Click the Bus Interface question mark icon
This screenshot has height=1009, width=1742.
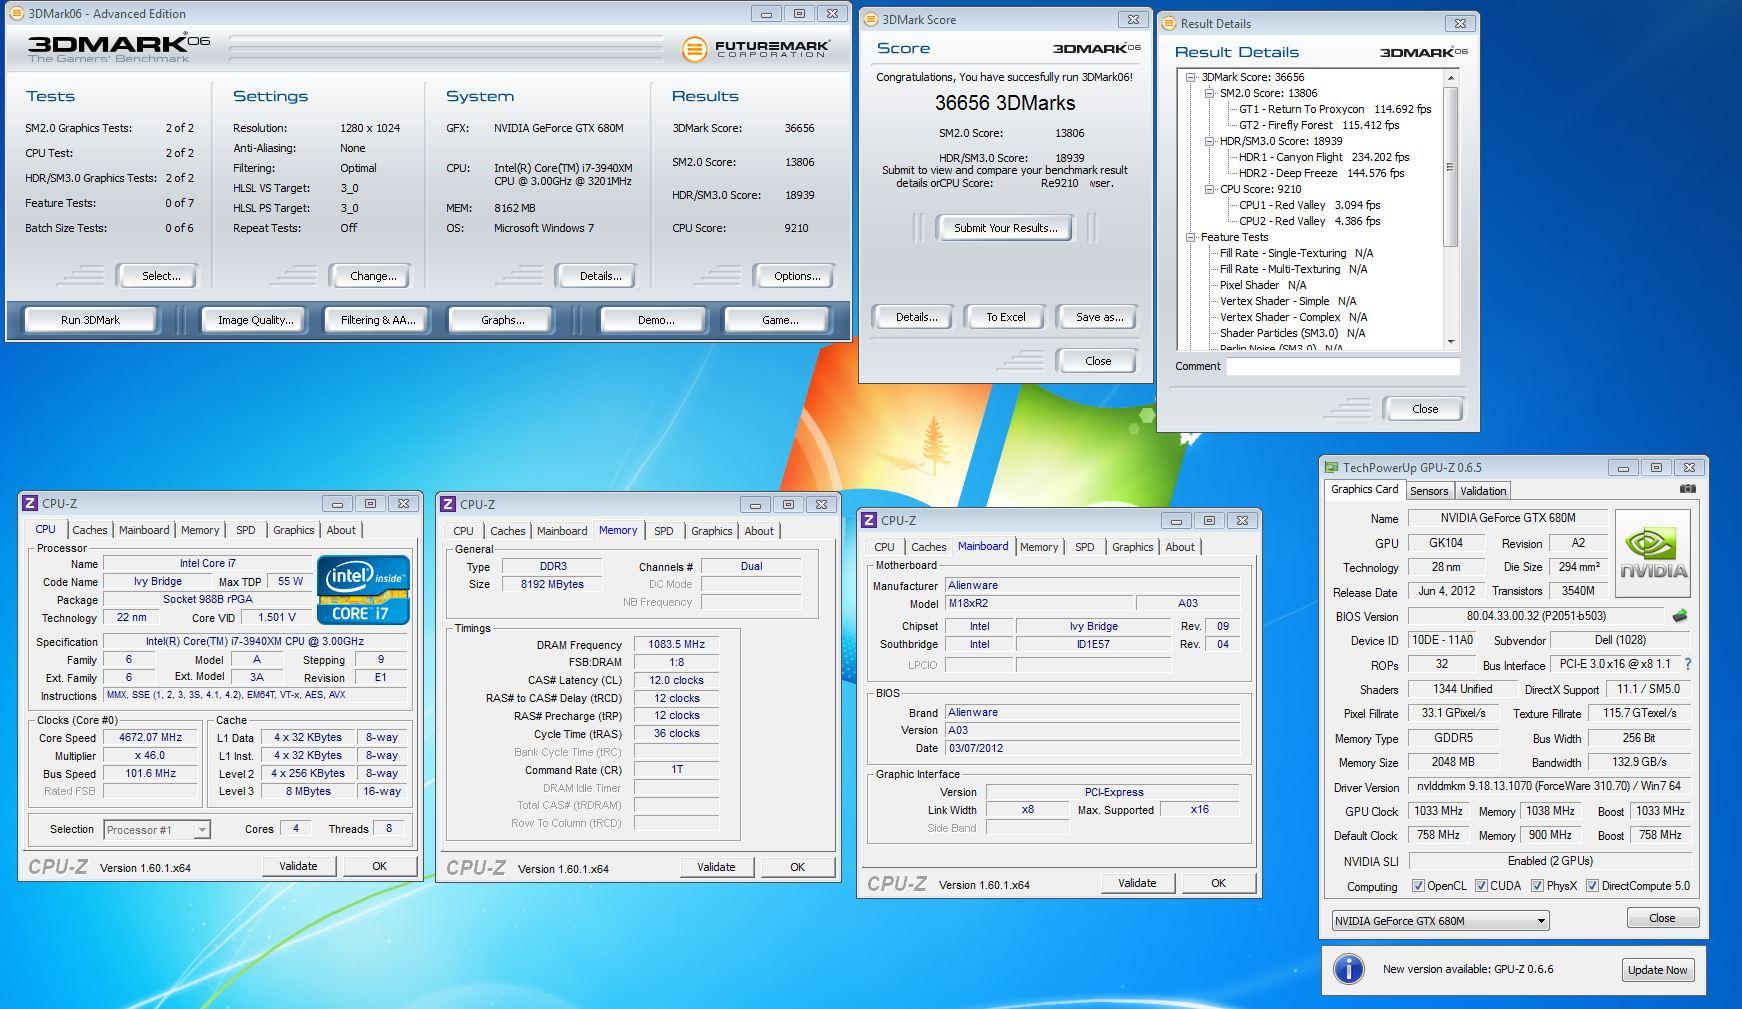coord(1688,664)
